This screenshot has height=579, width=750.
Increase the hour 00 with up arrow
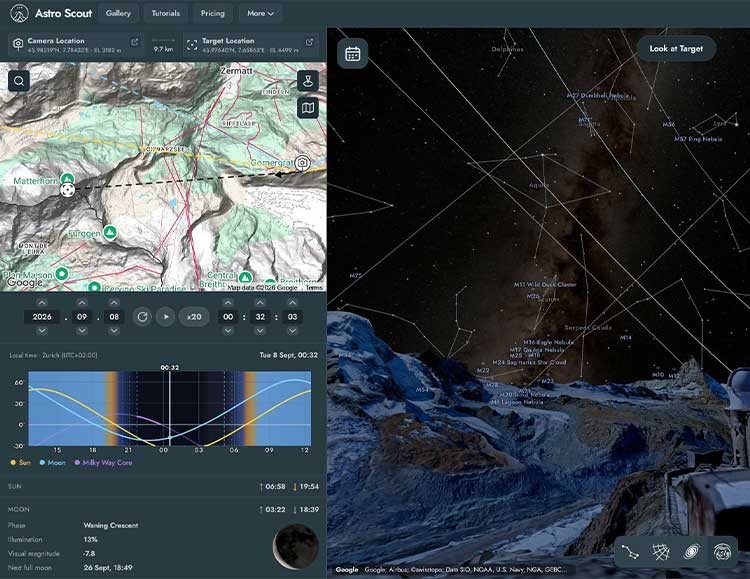pos(228,302)
